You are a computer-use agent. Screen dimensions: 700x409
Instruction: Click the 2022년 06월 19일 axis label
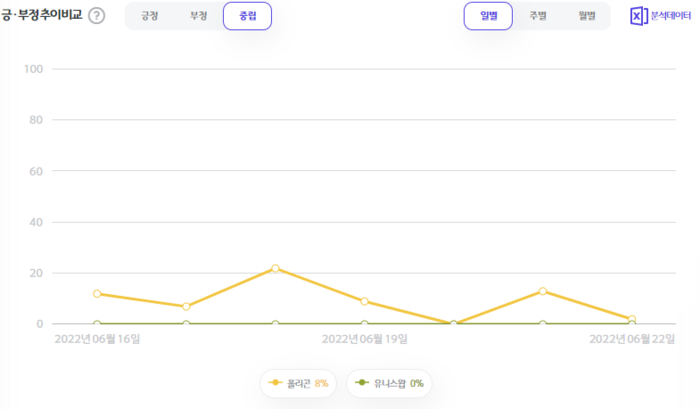tap(364, 339)
